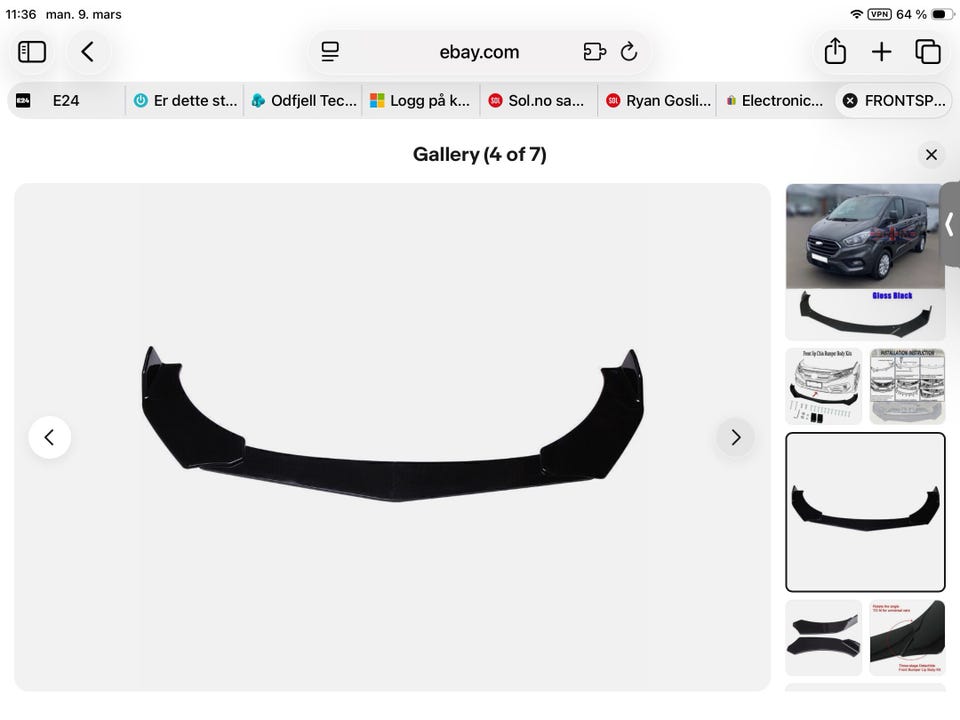
Task: Select the two splitter pieces thumbnail
Action: (824, 638)
